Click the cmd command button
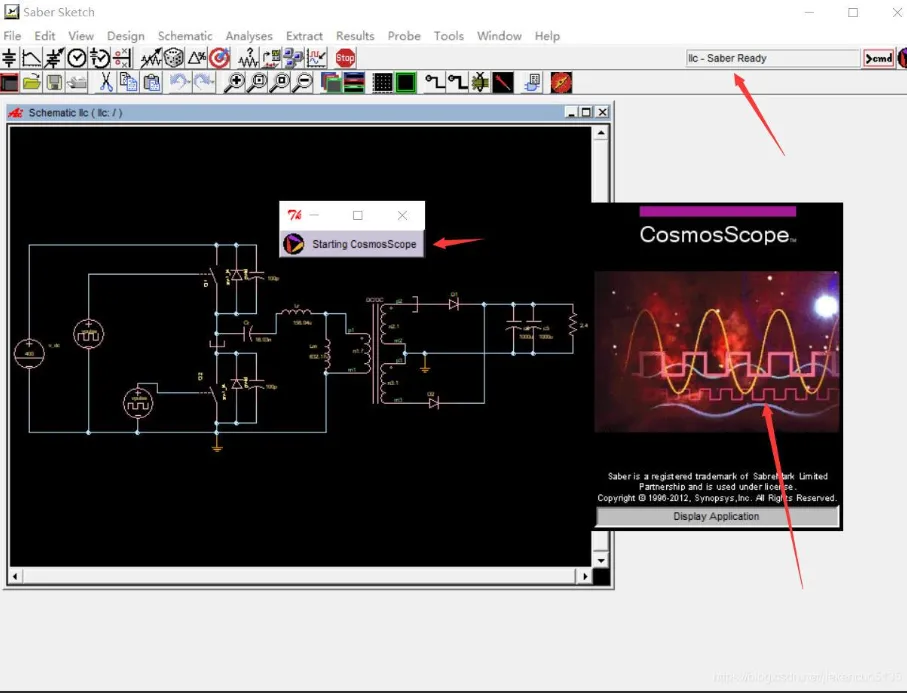 878,58
